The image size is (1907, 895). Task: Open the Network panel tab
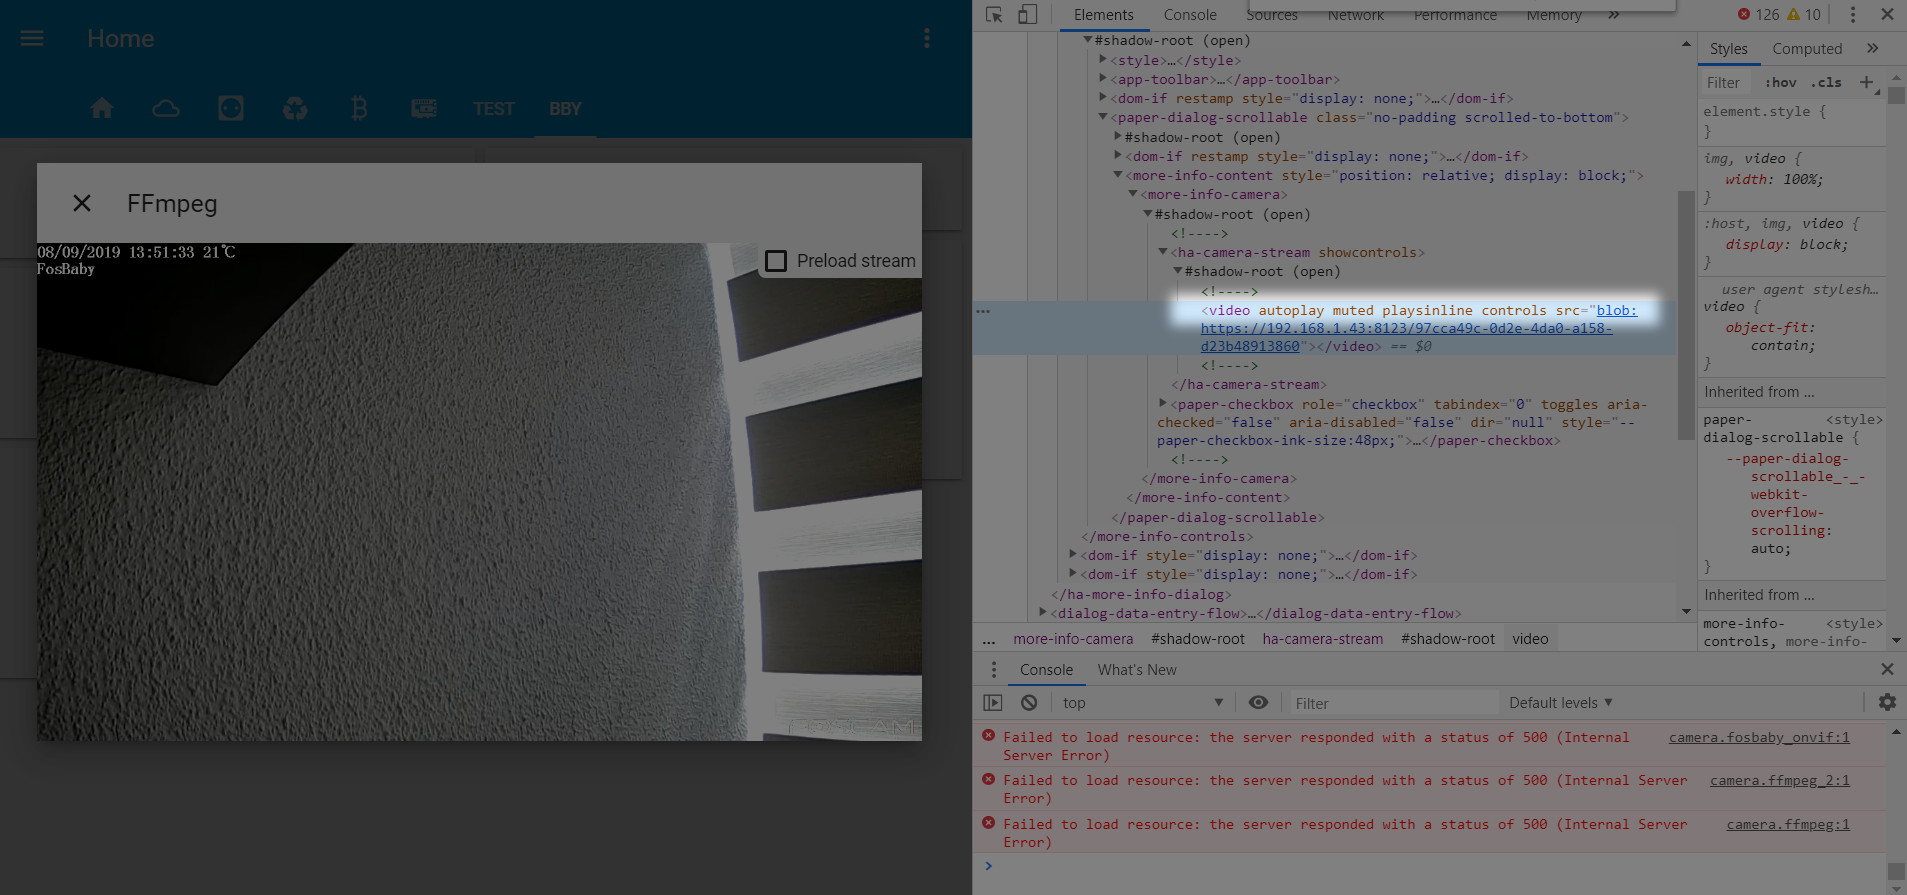(1356, 15)
